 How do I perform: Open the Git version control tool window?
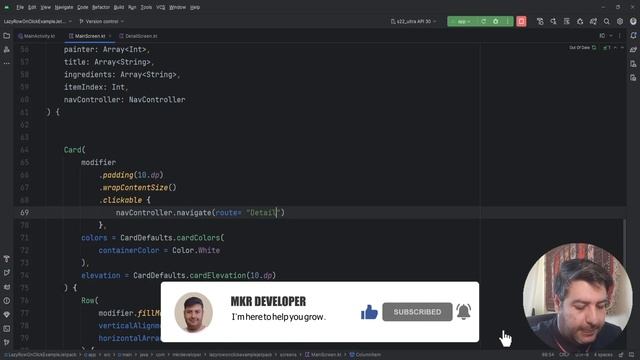coord(7,342)
